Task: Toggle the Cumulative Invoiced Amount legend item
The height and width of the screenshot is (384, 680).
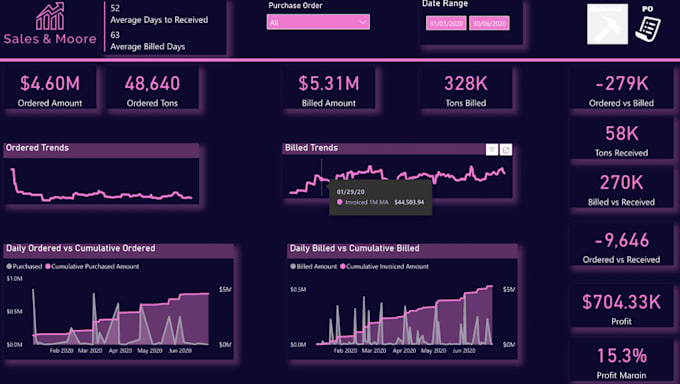Action: [384, 266]
